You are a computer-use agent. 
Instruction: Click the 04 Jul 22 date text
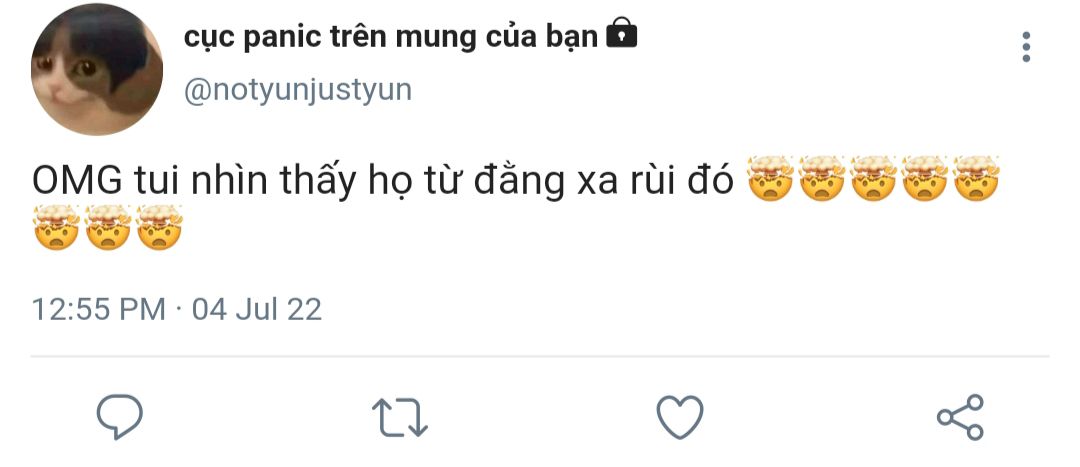coord(257,309)
